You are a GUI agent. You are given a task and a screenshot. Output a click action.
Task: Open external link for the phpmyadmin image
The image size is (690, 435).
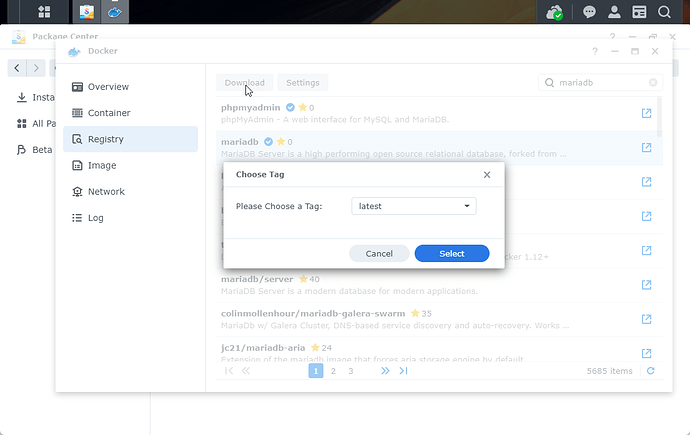[x=646, y=113]
